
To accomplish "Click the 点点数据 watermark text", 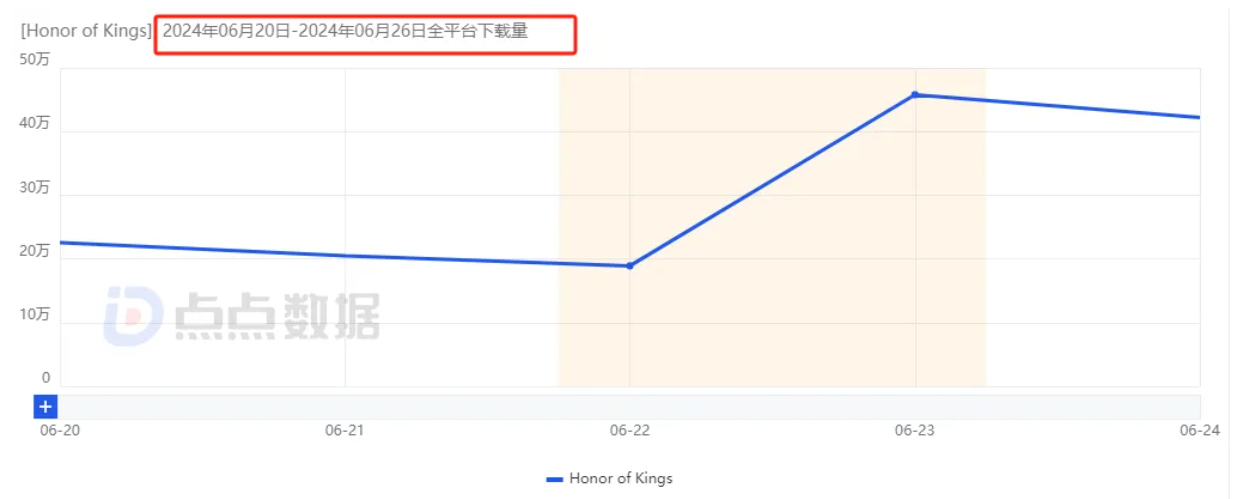I will coord(277,316).
